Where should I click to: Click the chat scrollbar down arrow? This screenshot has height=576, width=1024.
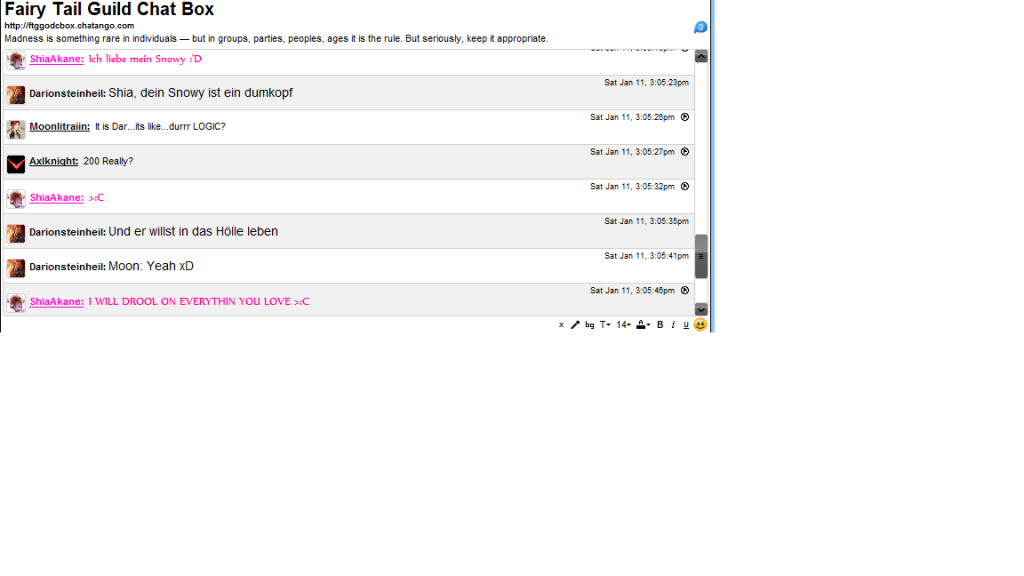(x=701, y=309)
